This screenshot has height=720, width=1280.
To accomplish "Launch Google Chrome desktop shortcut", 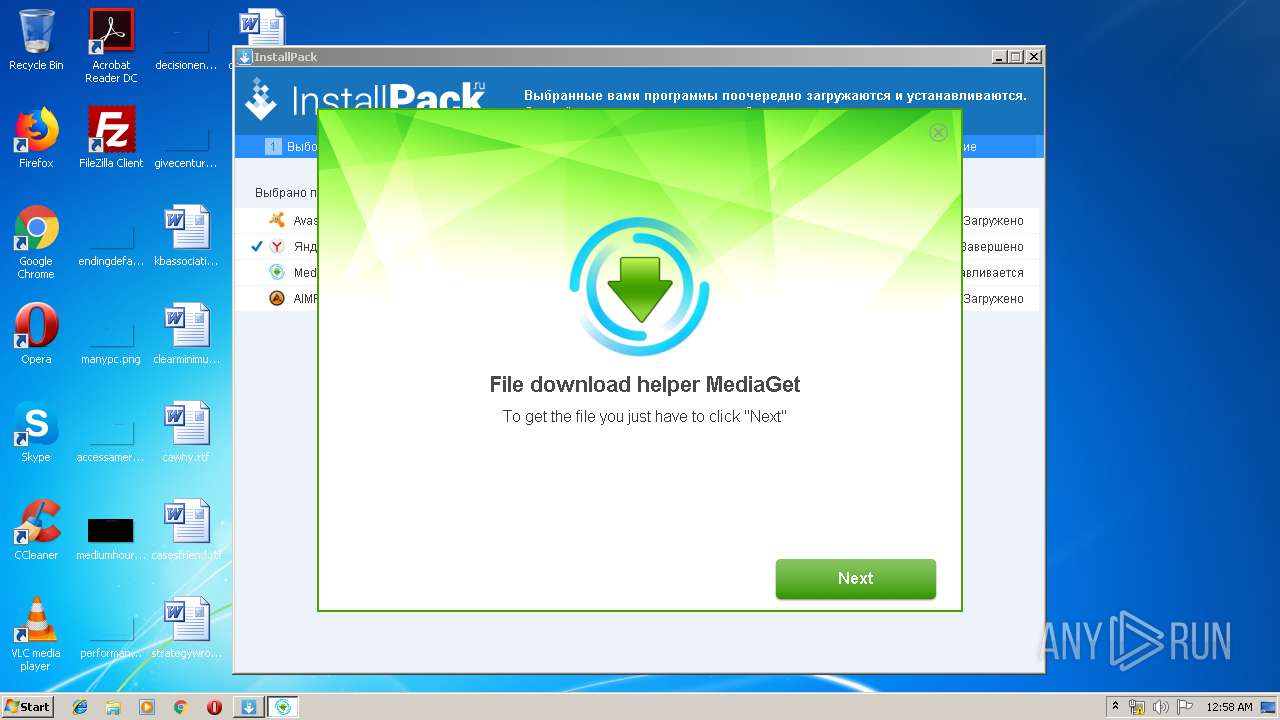I will click(x=36, y=242).
